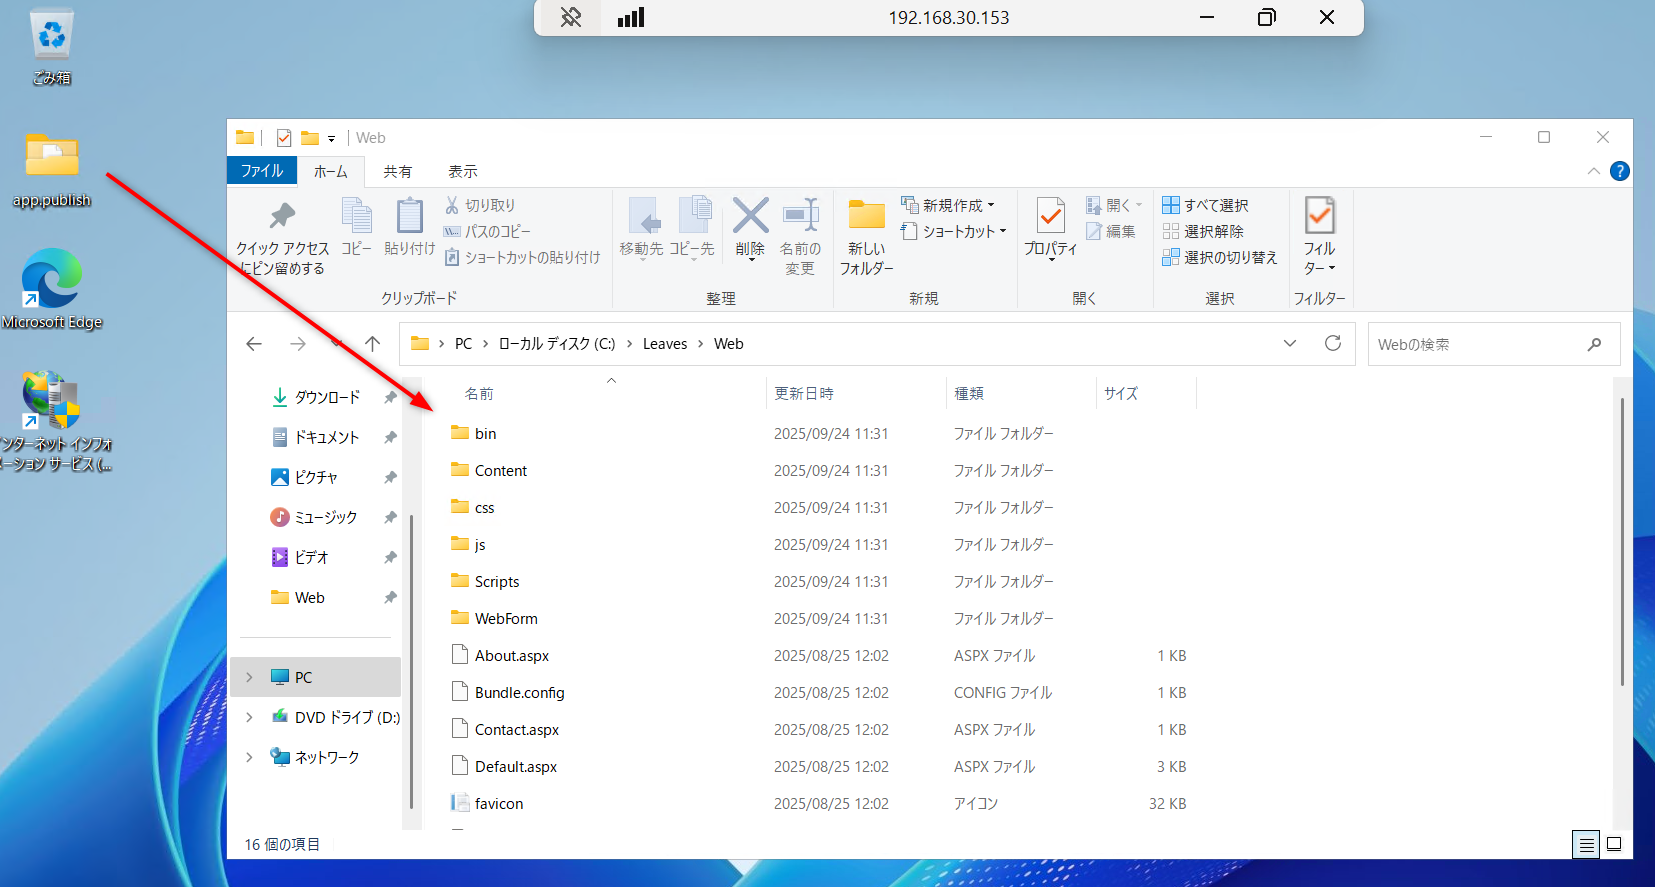The width and height of the screenshot is (1655, 887).
Task: Expand the Network (ネットワーク) tree node
Action: pos(250,757)
